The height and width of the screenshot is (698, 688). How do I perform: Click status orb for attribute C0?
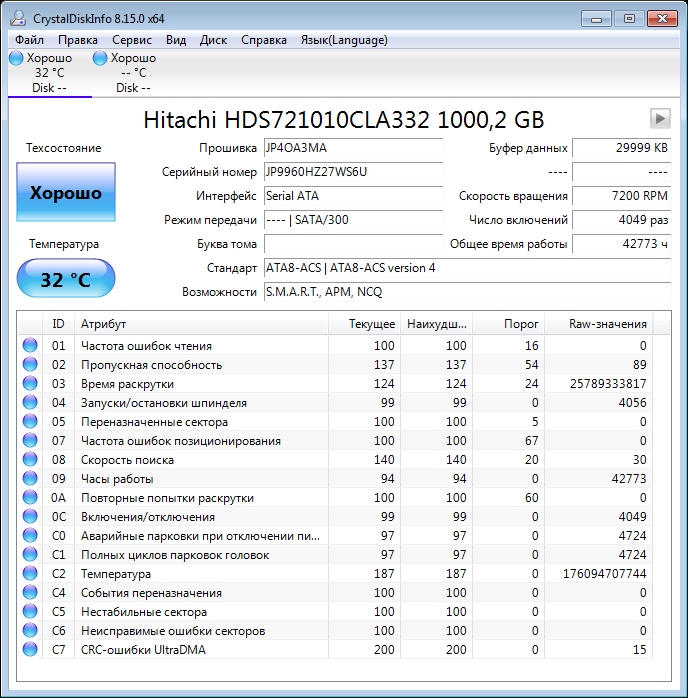tap(30, 536)
